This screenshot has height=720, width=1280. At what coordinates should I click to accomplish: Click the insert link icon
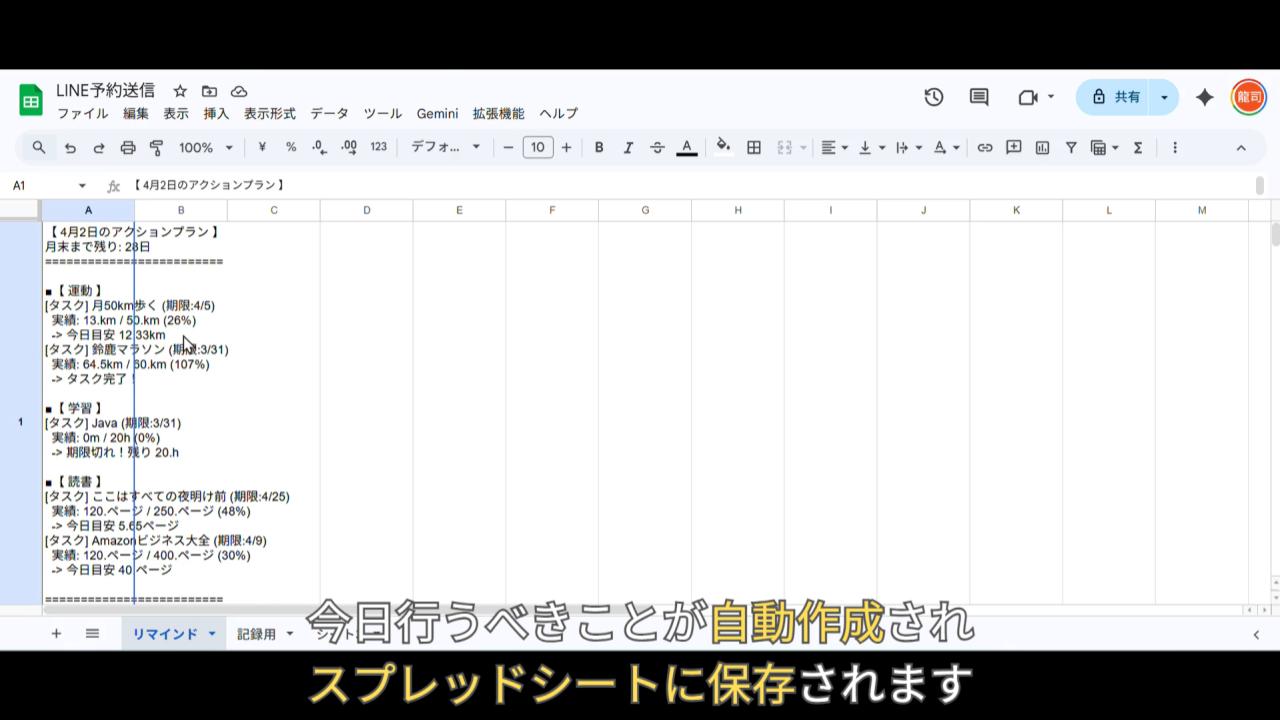(985, 148)
